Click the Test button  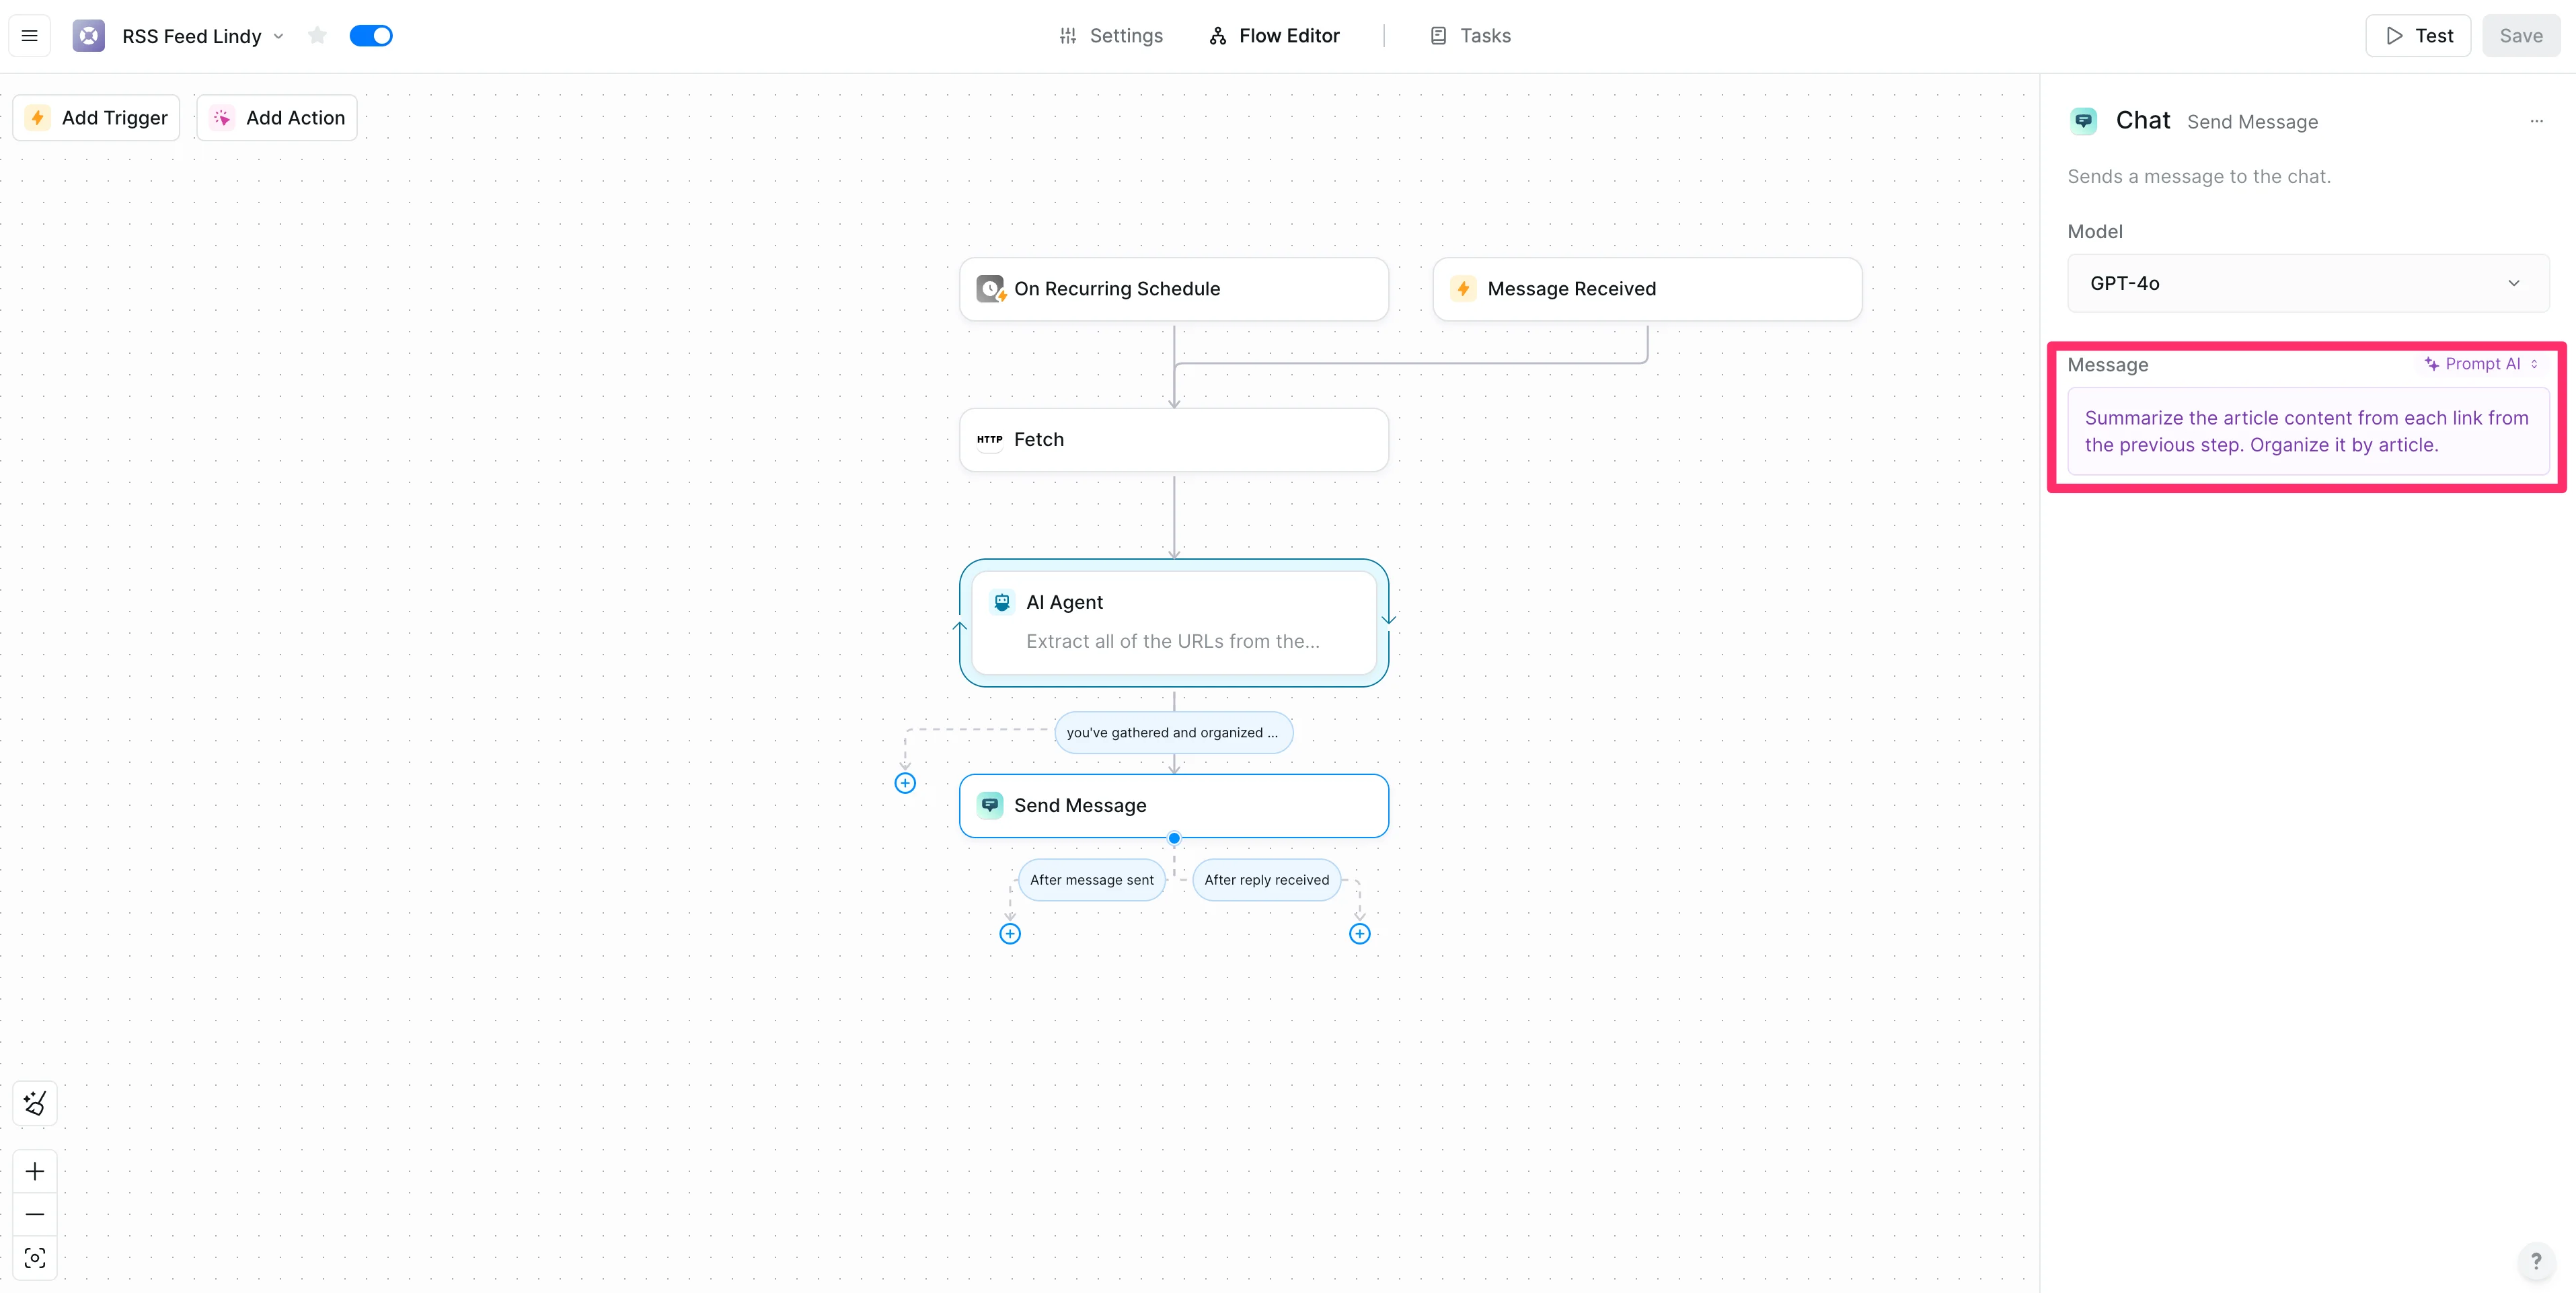(x=2418, y=36)
